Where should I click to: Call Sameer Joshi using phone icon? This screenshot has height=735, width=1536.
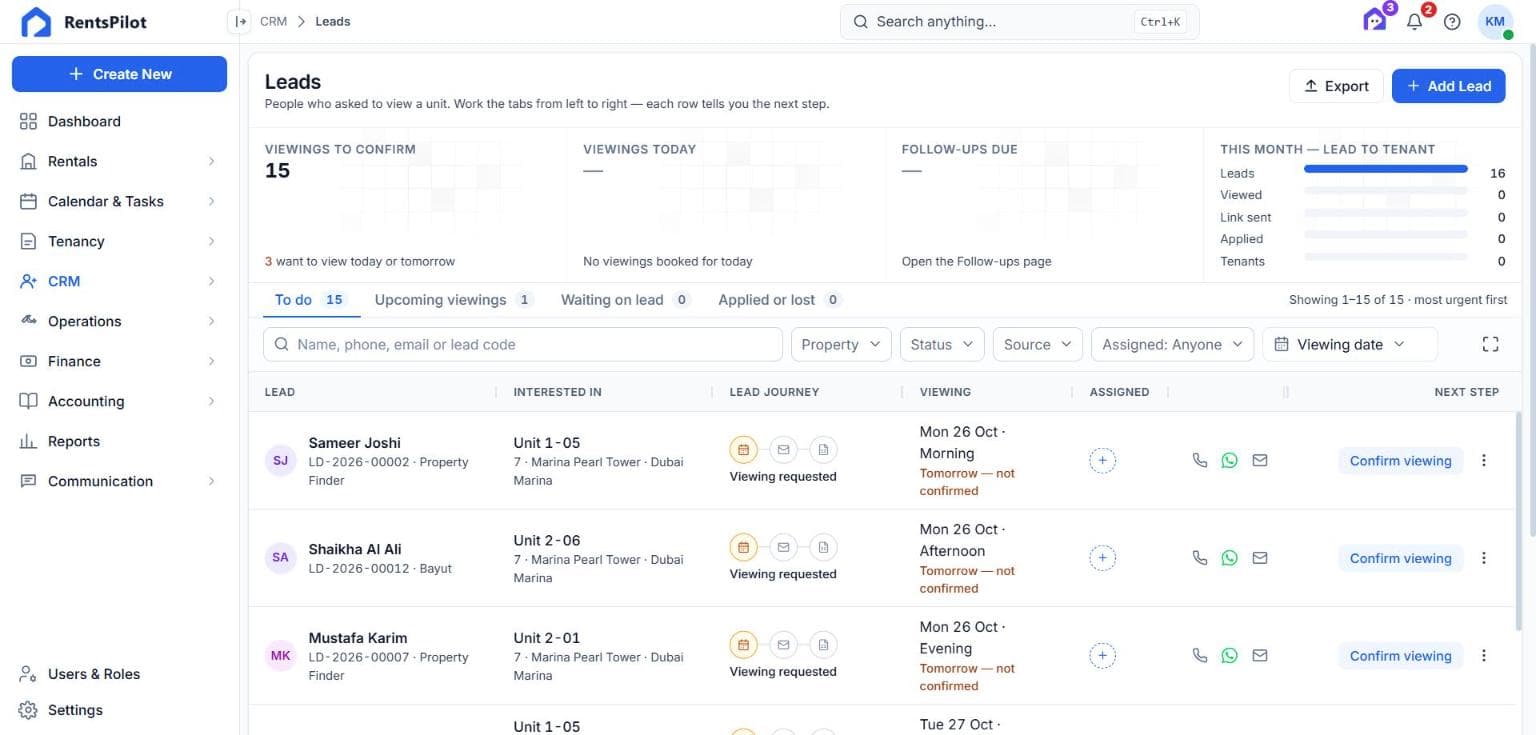(x=1200, y=460)
